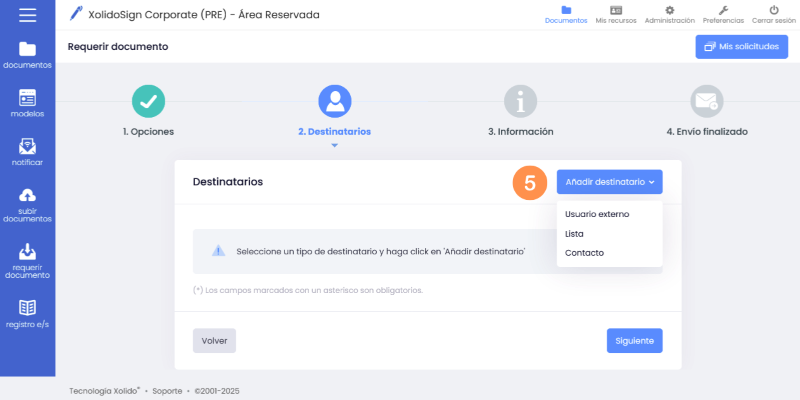Viewport: 800px width, 400px height.
Task: Click the 'Seleccione un tipo de destinatario' message
Action: click(x=381, y=252)
